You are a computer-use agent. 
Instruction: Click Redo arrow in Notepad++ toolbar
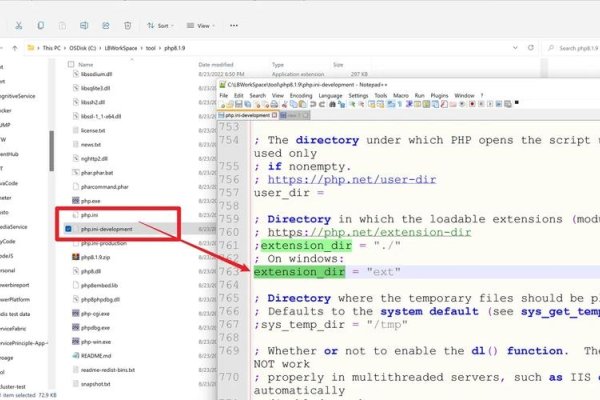point(322,104)
